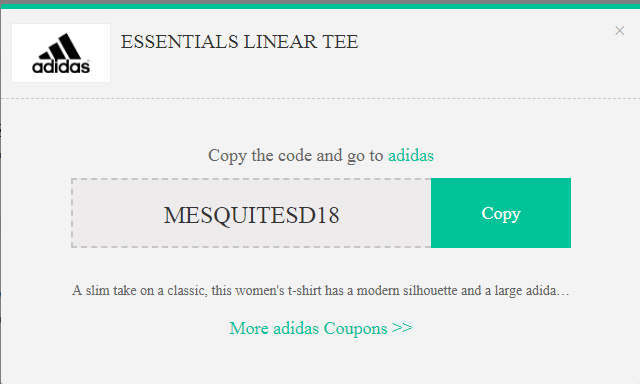The height and width of the screenshot is (384, 640).
Task: Click the gray strip above the teal bar
Action: coord(320,2)
